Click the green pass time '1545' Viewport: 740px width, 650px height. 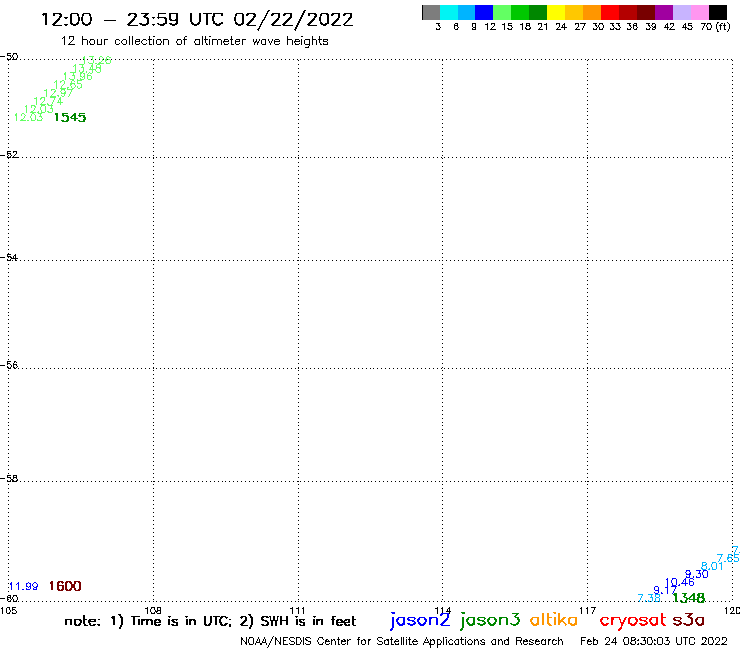70,118
